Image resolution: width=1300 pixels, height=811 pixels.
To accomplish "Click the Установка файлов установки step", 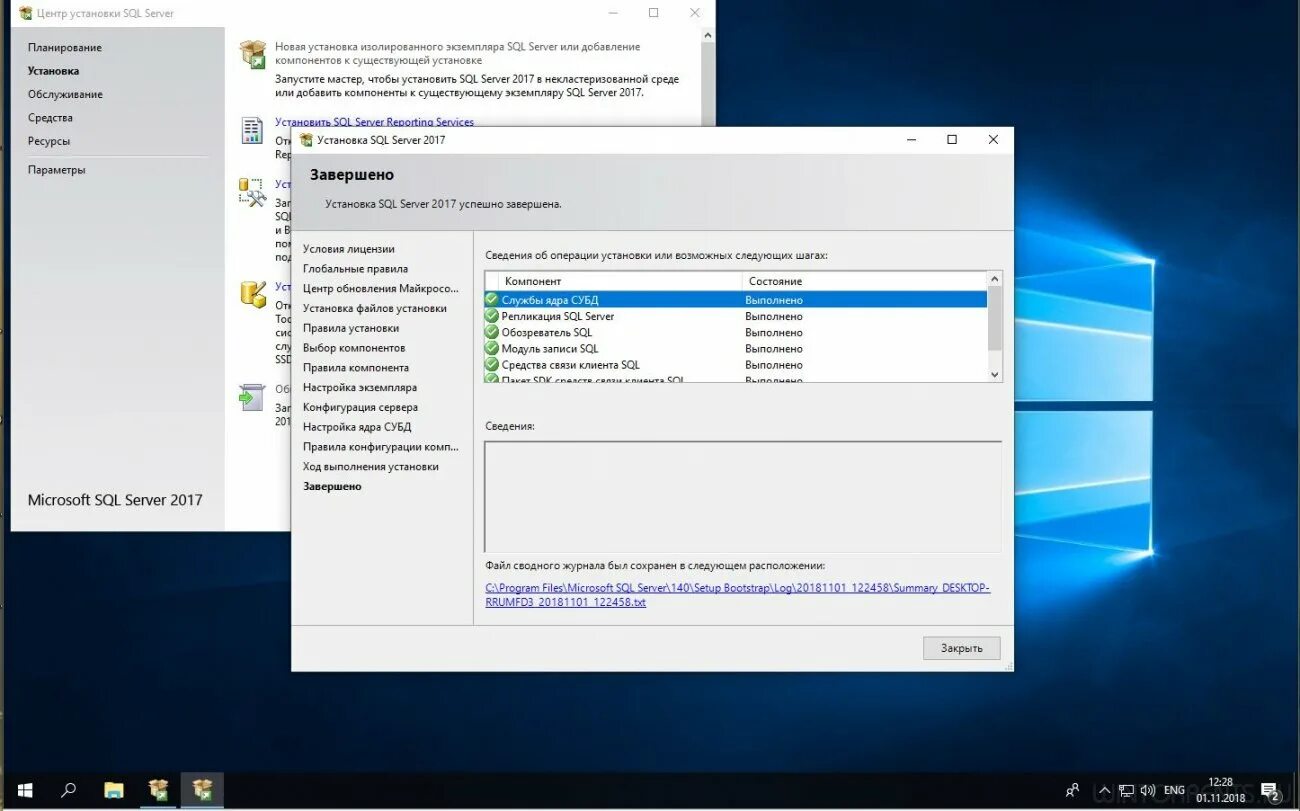I will (375, 309).
